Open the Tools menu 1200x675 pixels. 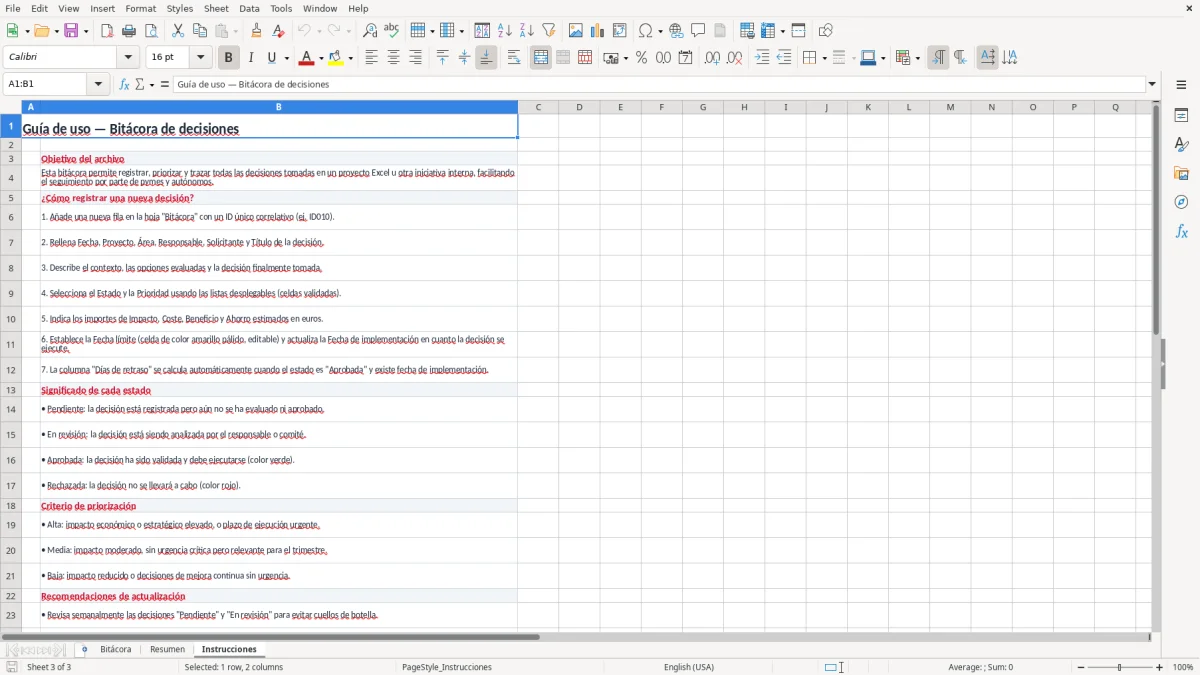tap(281, 8)
